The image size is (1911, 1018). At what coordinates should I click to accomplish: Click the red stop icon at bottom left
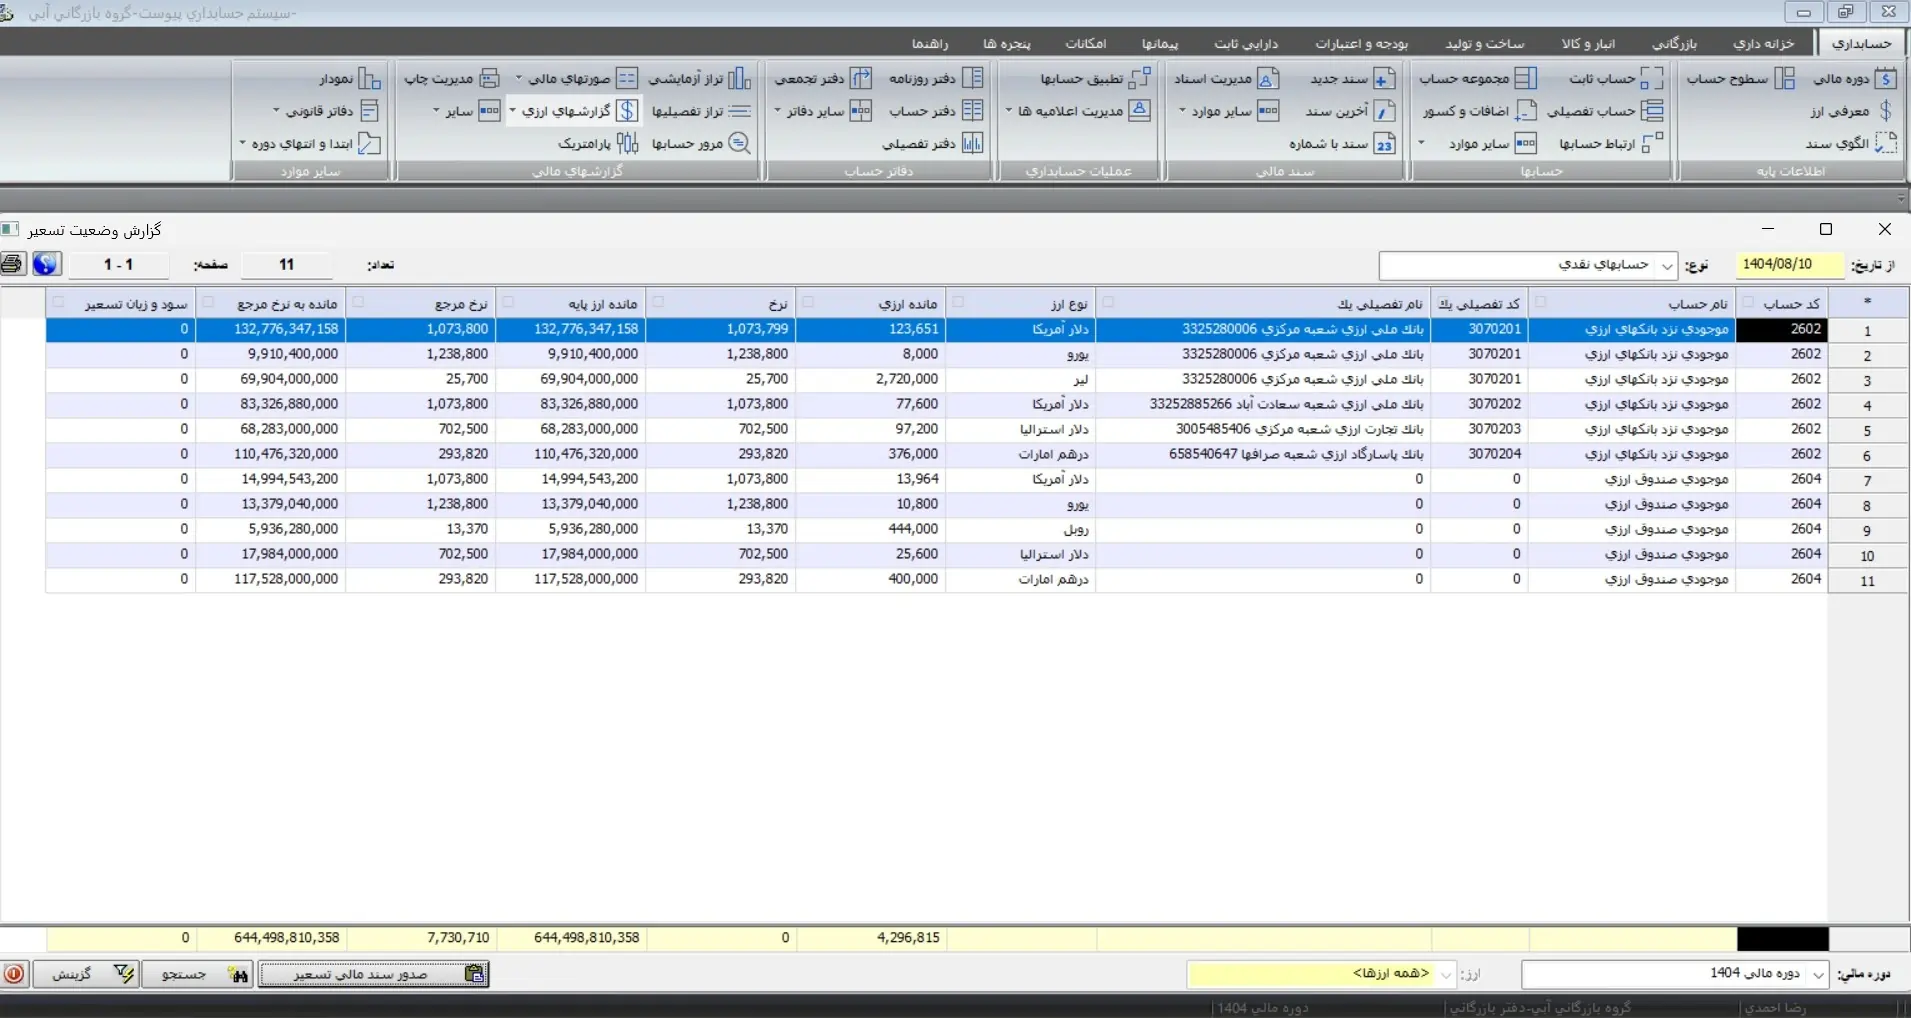click(x=14, y=974)
